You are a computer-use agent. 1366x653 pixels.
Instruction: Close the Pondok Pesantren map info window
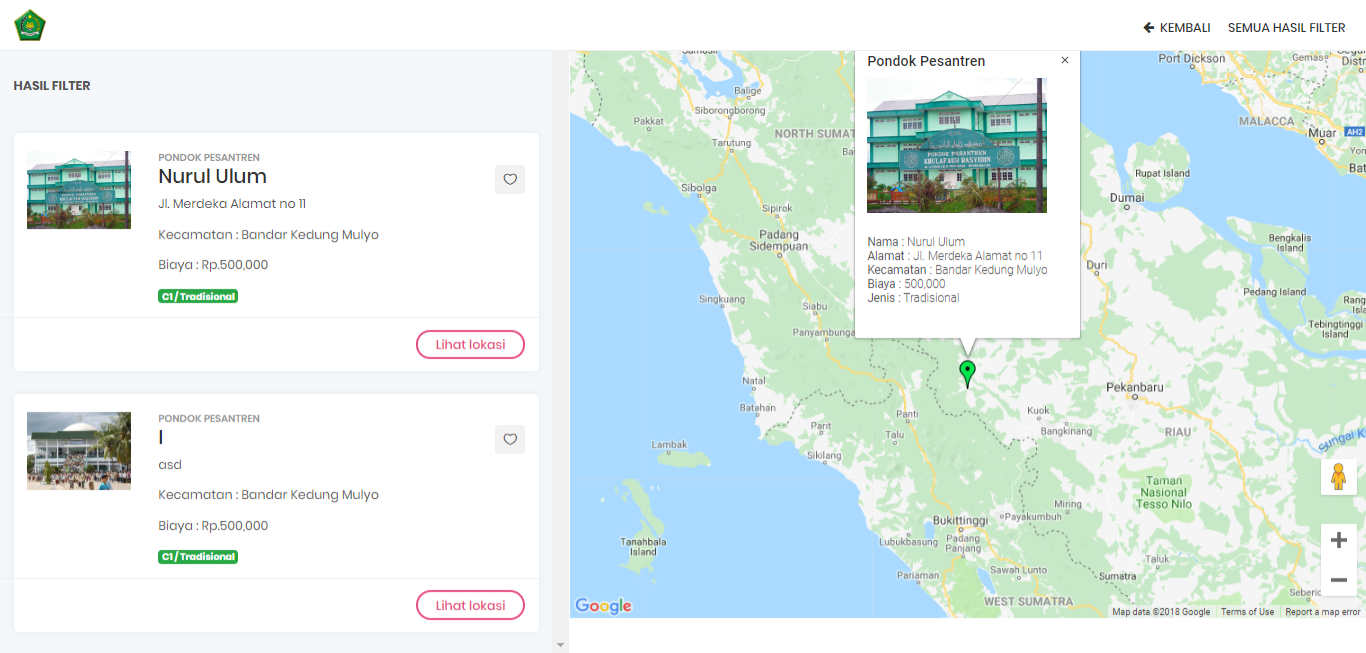tap(1065, 60)
